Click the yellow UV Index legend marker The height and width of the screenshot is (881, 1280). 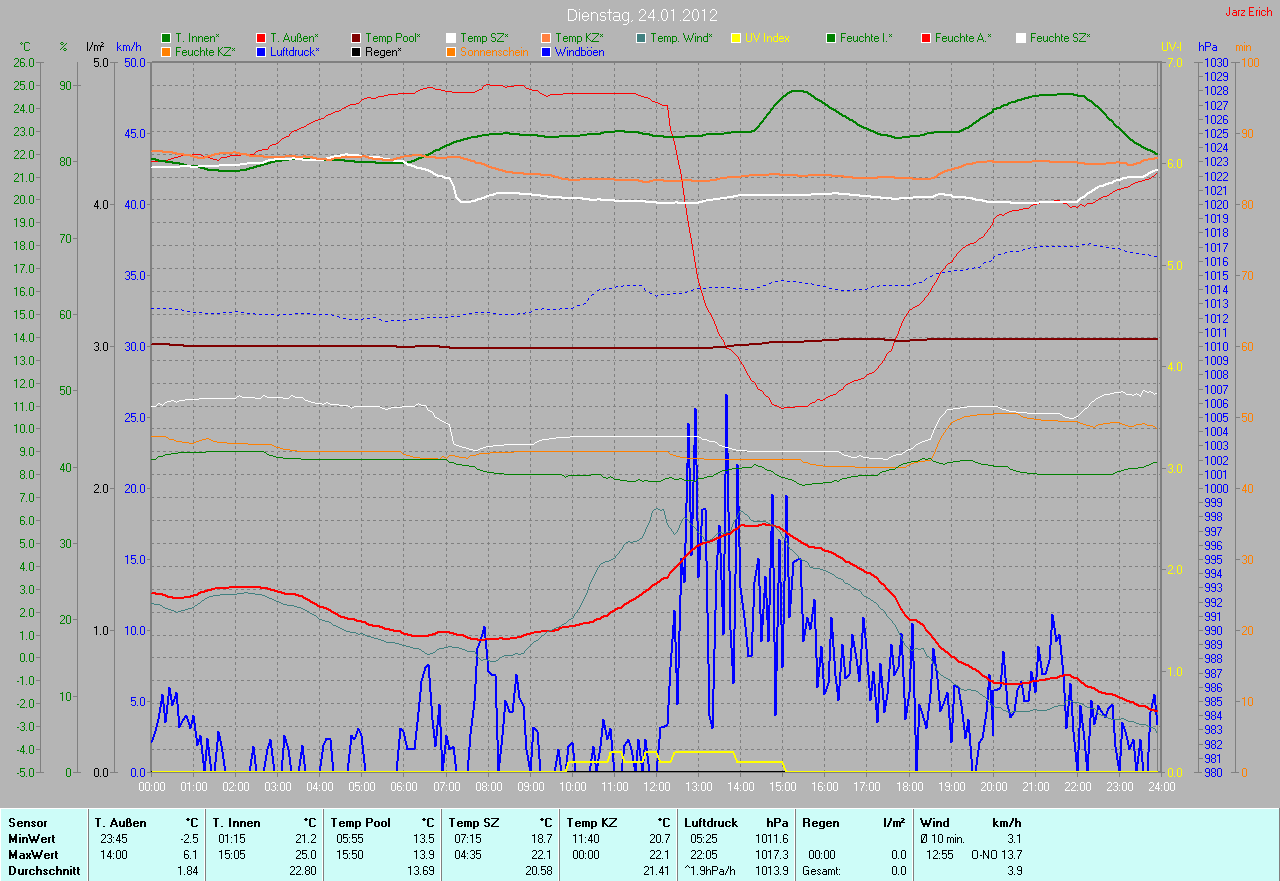(737, 38)
